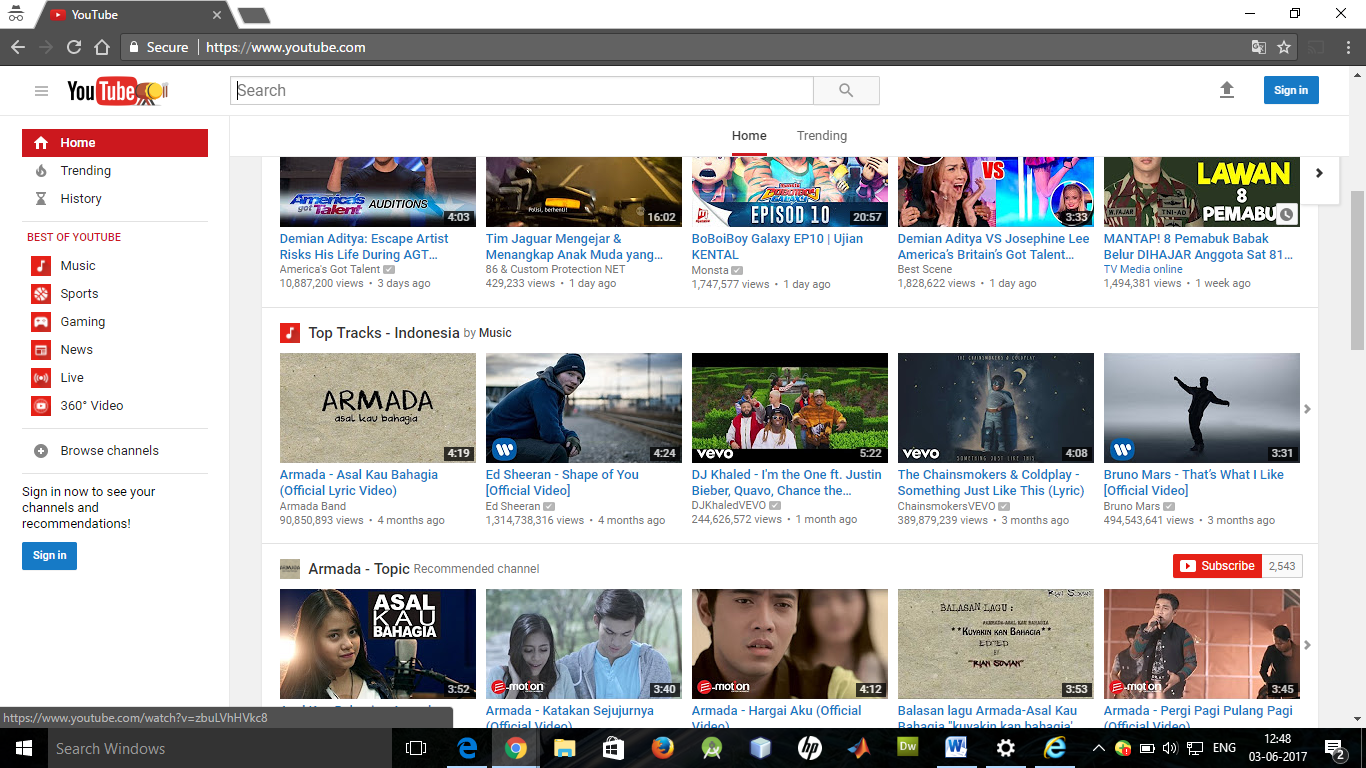This screenshot has height=768, width=1366.
Task: Show next videos in first shelf
Action: 1319,173
